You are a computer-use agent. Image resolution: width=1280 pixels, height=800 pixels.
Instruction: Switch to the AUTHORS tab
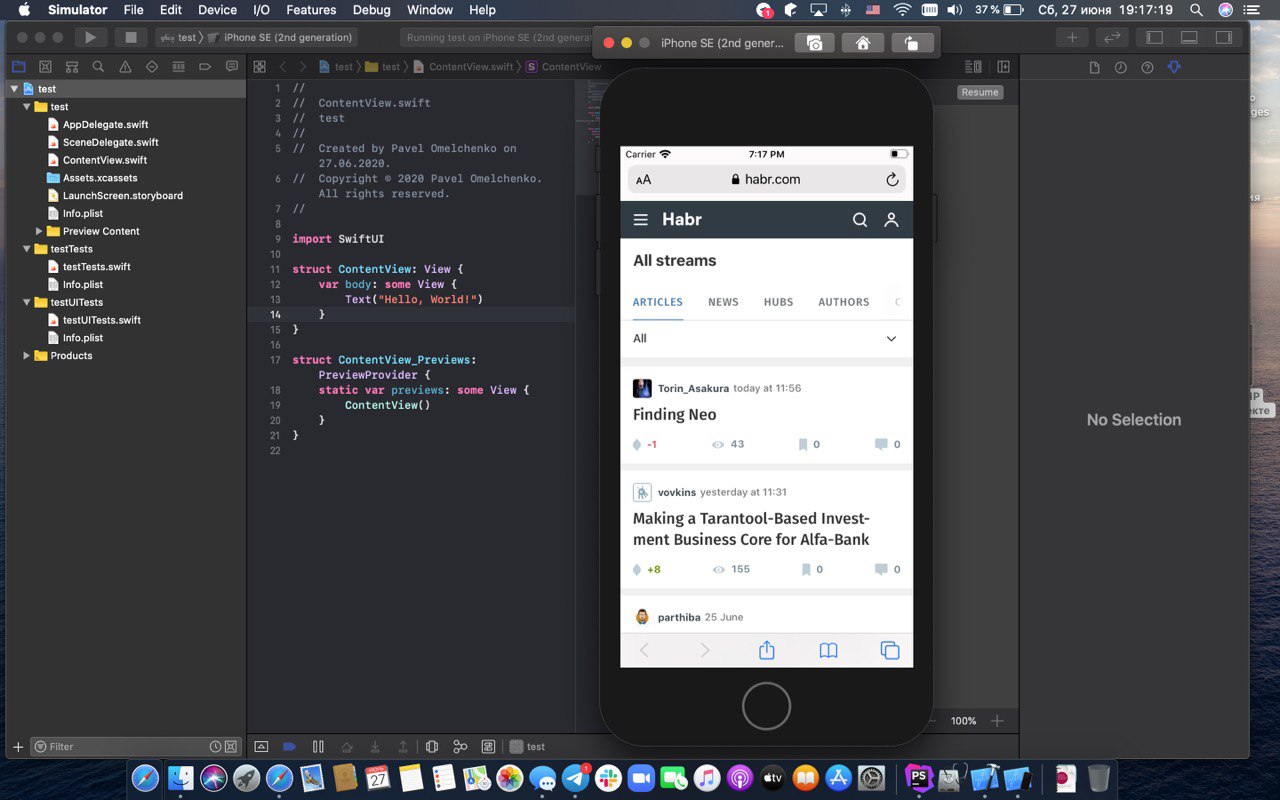pos(844,302)
